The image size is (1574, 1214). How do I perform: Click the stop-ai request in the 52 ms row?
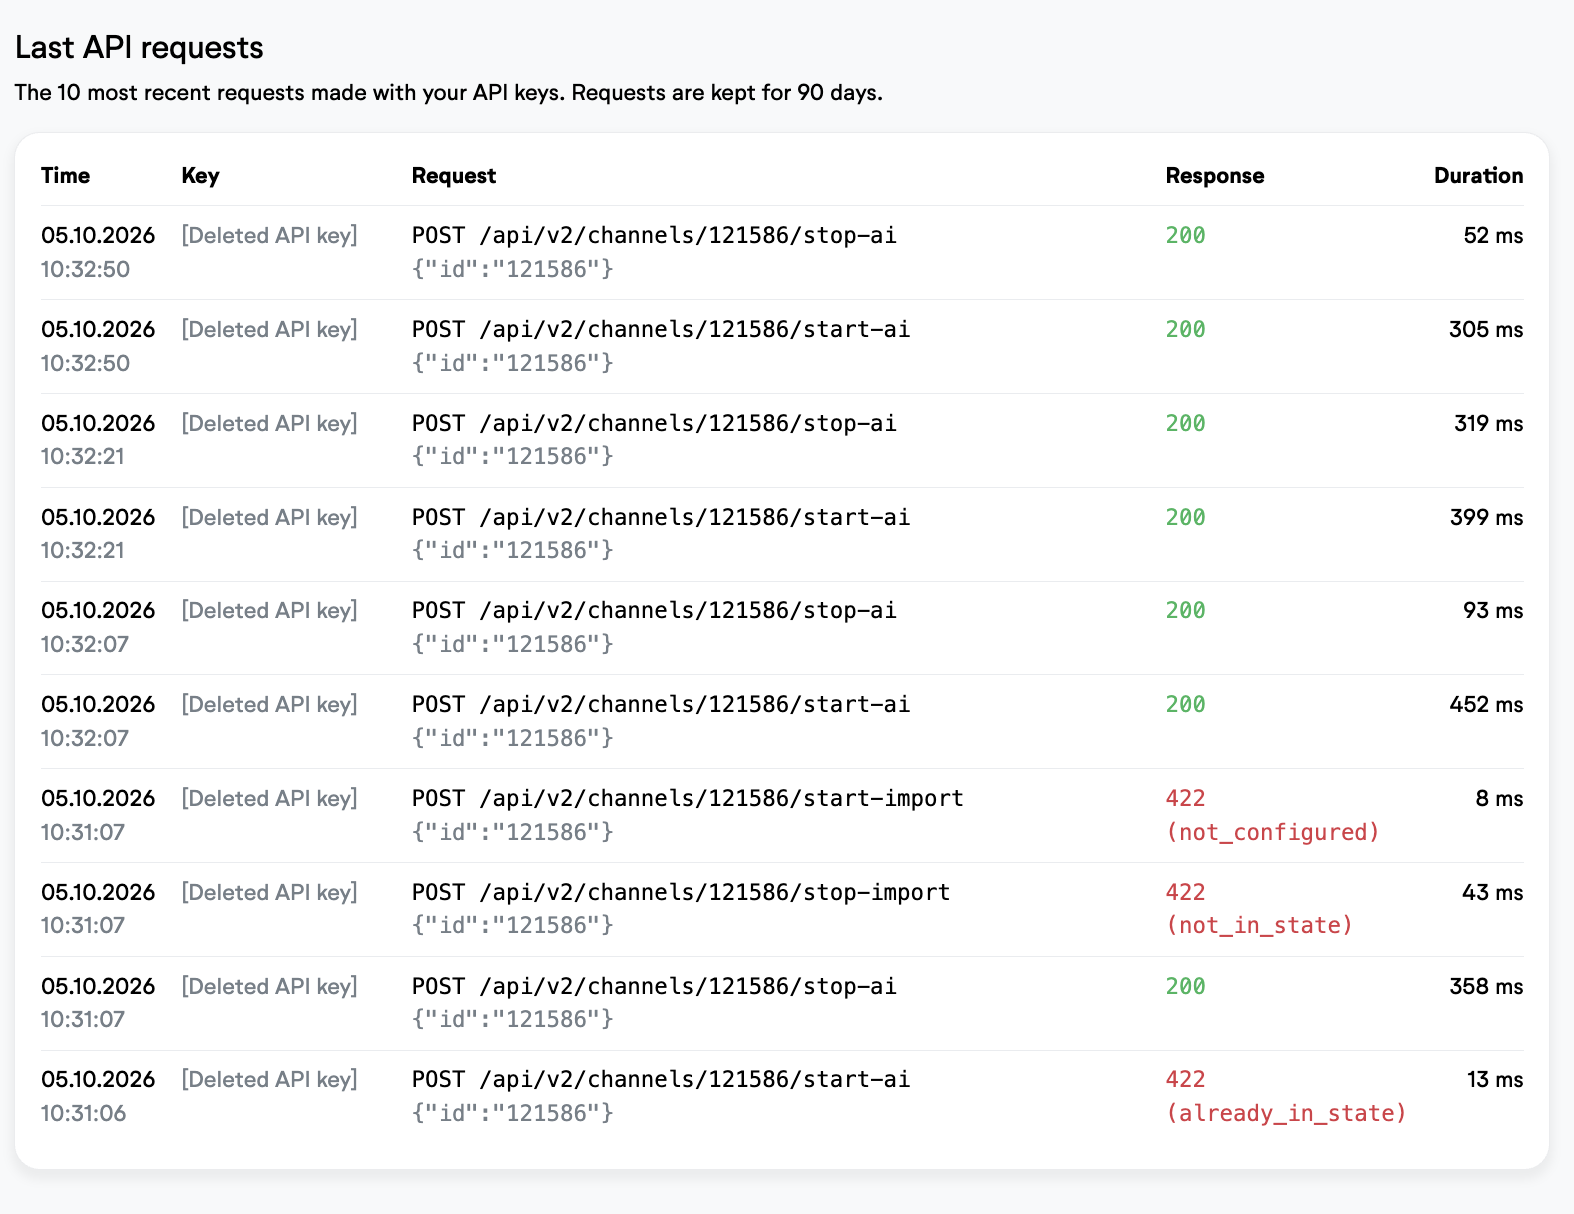654,236
